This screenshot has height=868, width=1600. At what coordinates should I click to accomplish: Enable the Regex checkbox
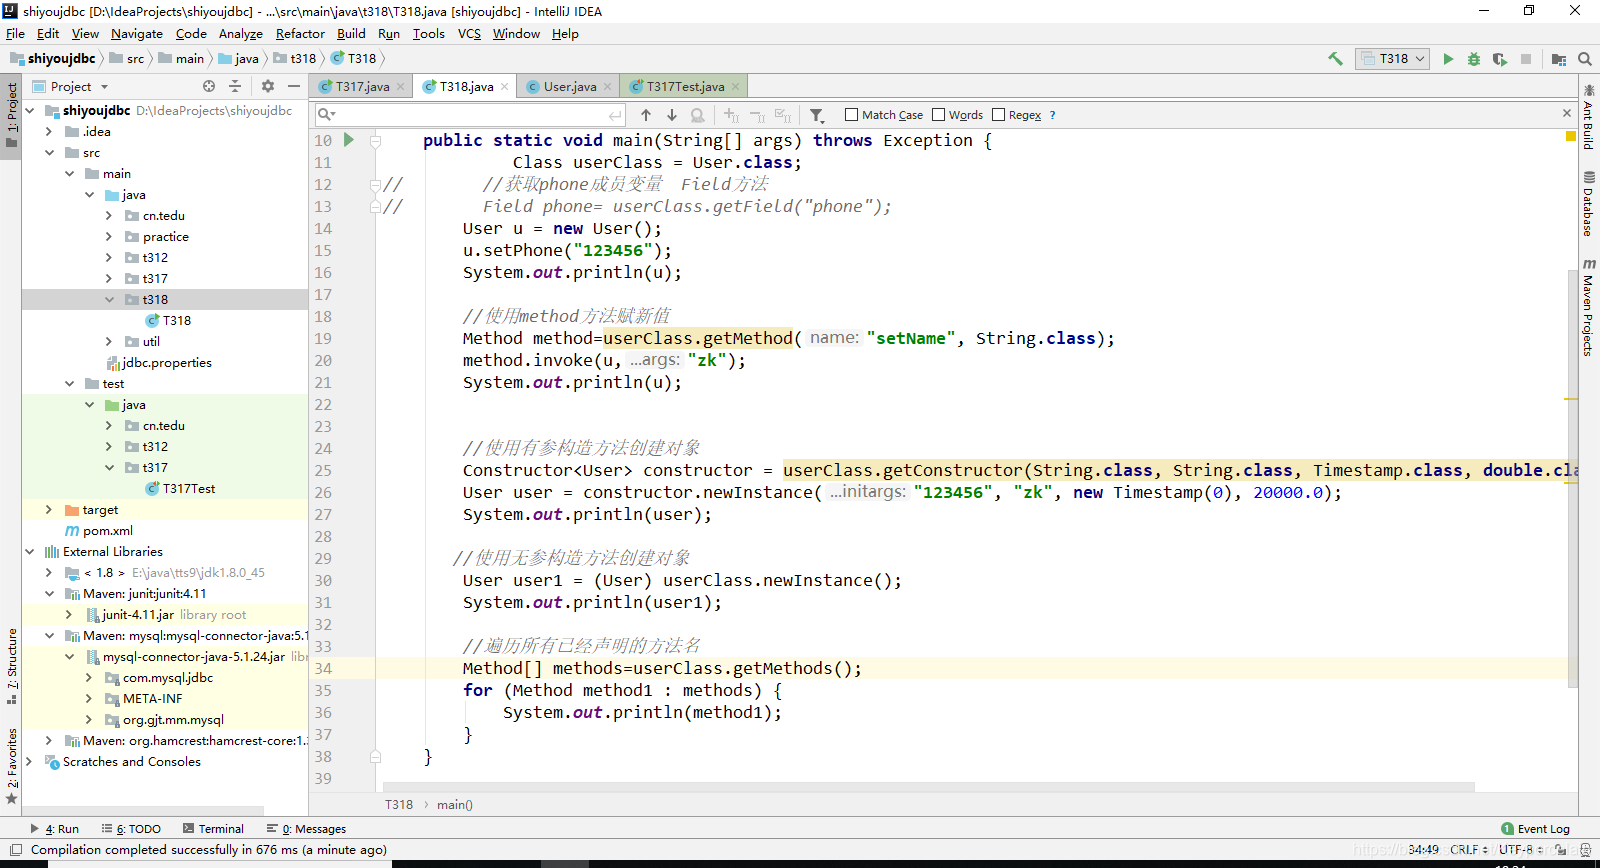click(998, 115)
